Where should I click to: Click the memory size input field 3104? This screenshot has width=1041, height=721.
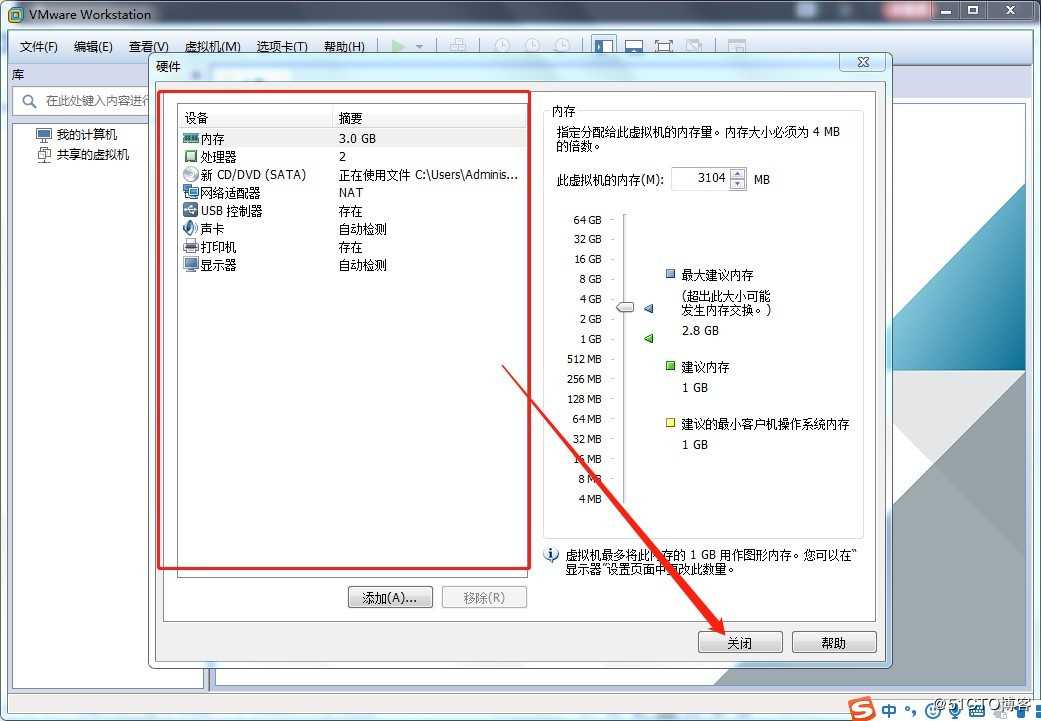tap(700, 179)
